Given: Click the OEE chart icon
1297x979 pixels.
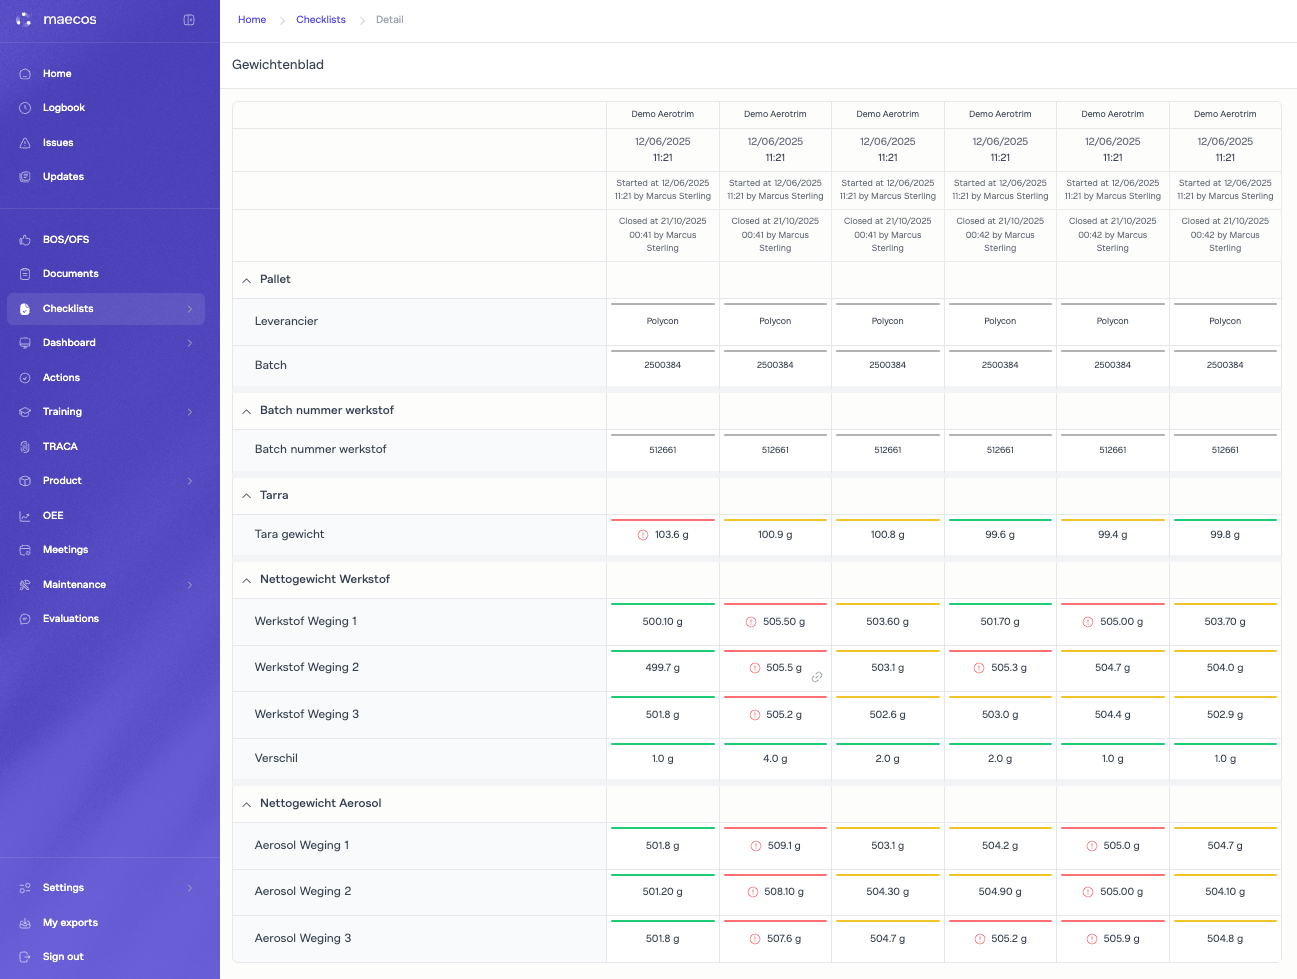Looking at the screenshot, I should point(25,516).
